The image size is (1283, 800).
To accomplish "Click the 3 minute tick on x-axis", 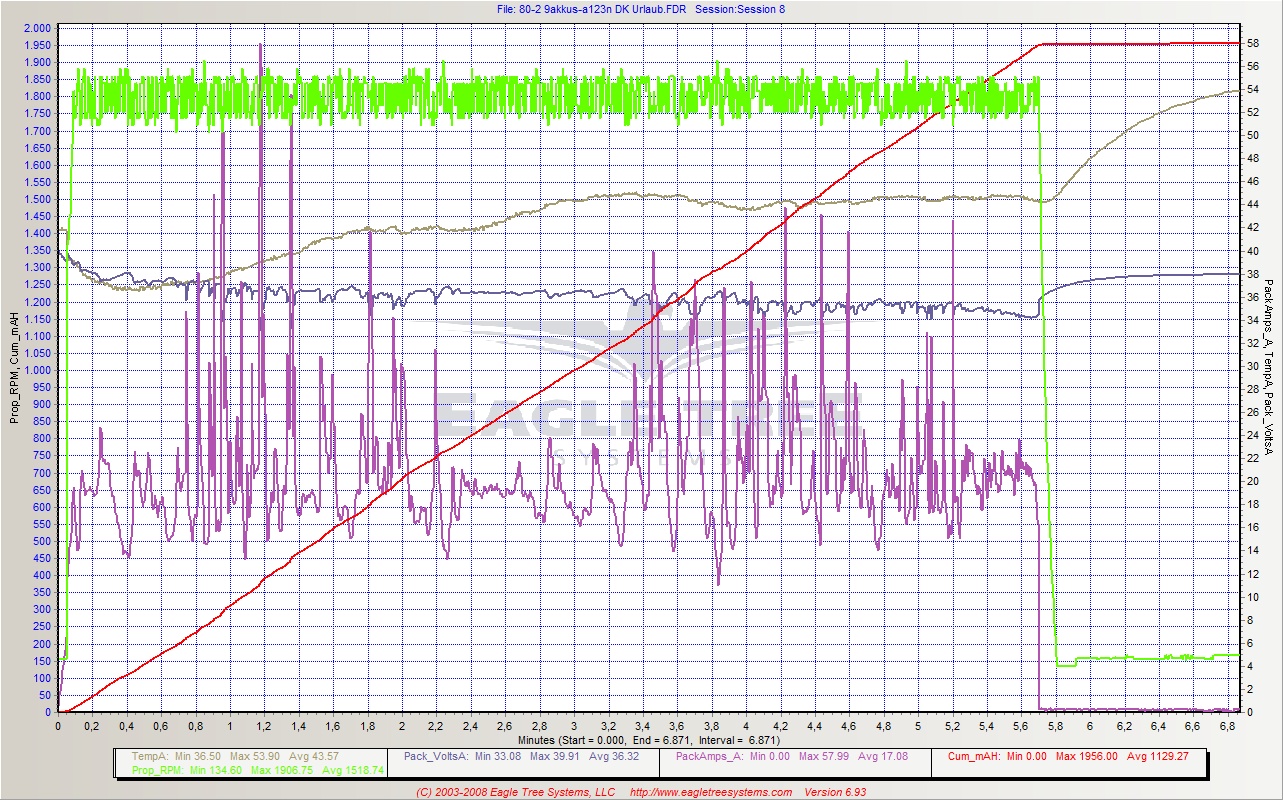I will (574, 727).
